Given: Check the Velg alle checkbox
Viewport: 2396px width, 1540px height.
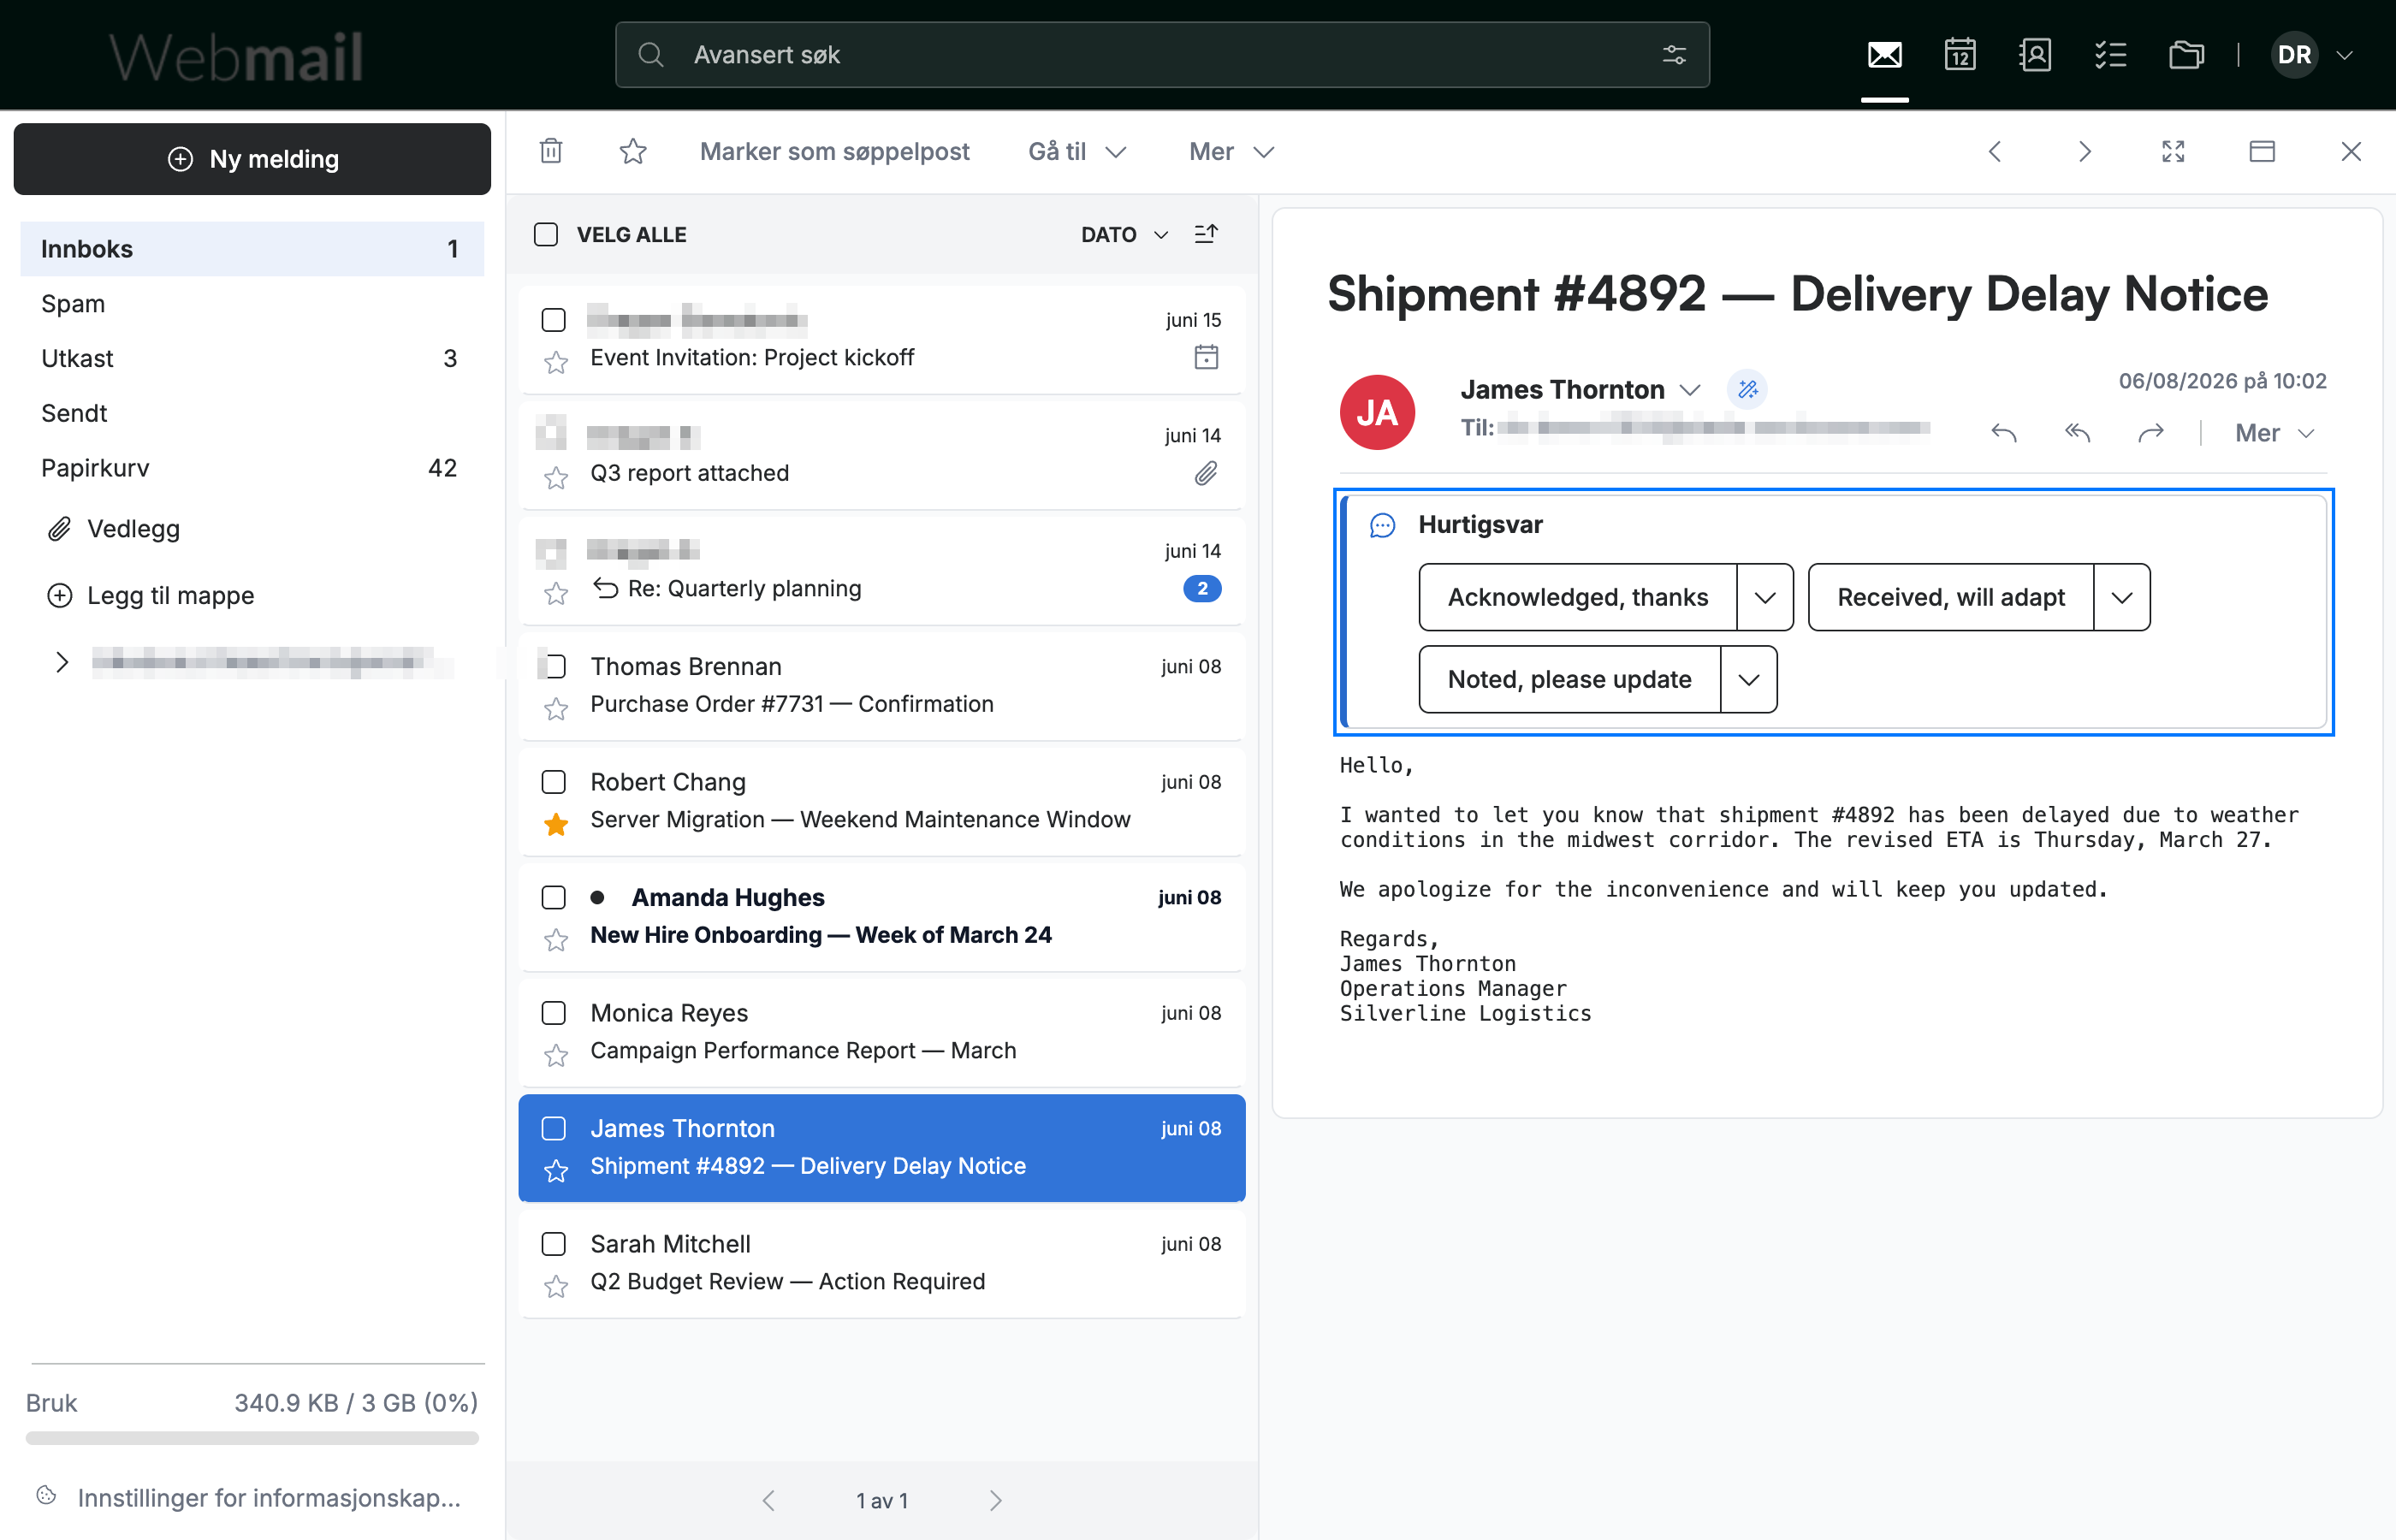Looking at the screenshot, I should click(x=546, y=234).
